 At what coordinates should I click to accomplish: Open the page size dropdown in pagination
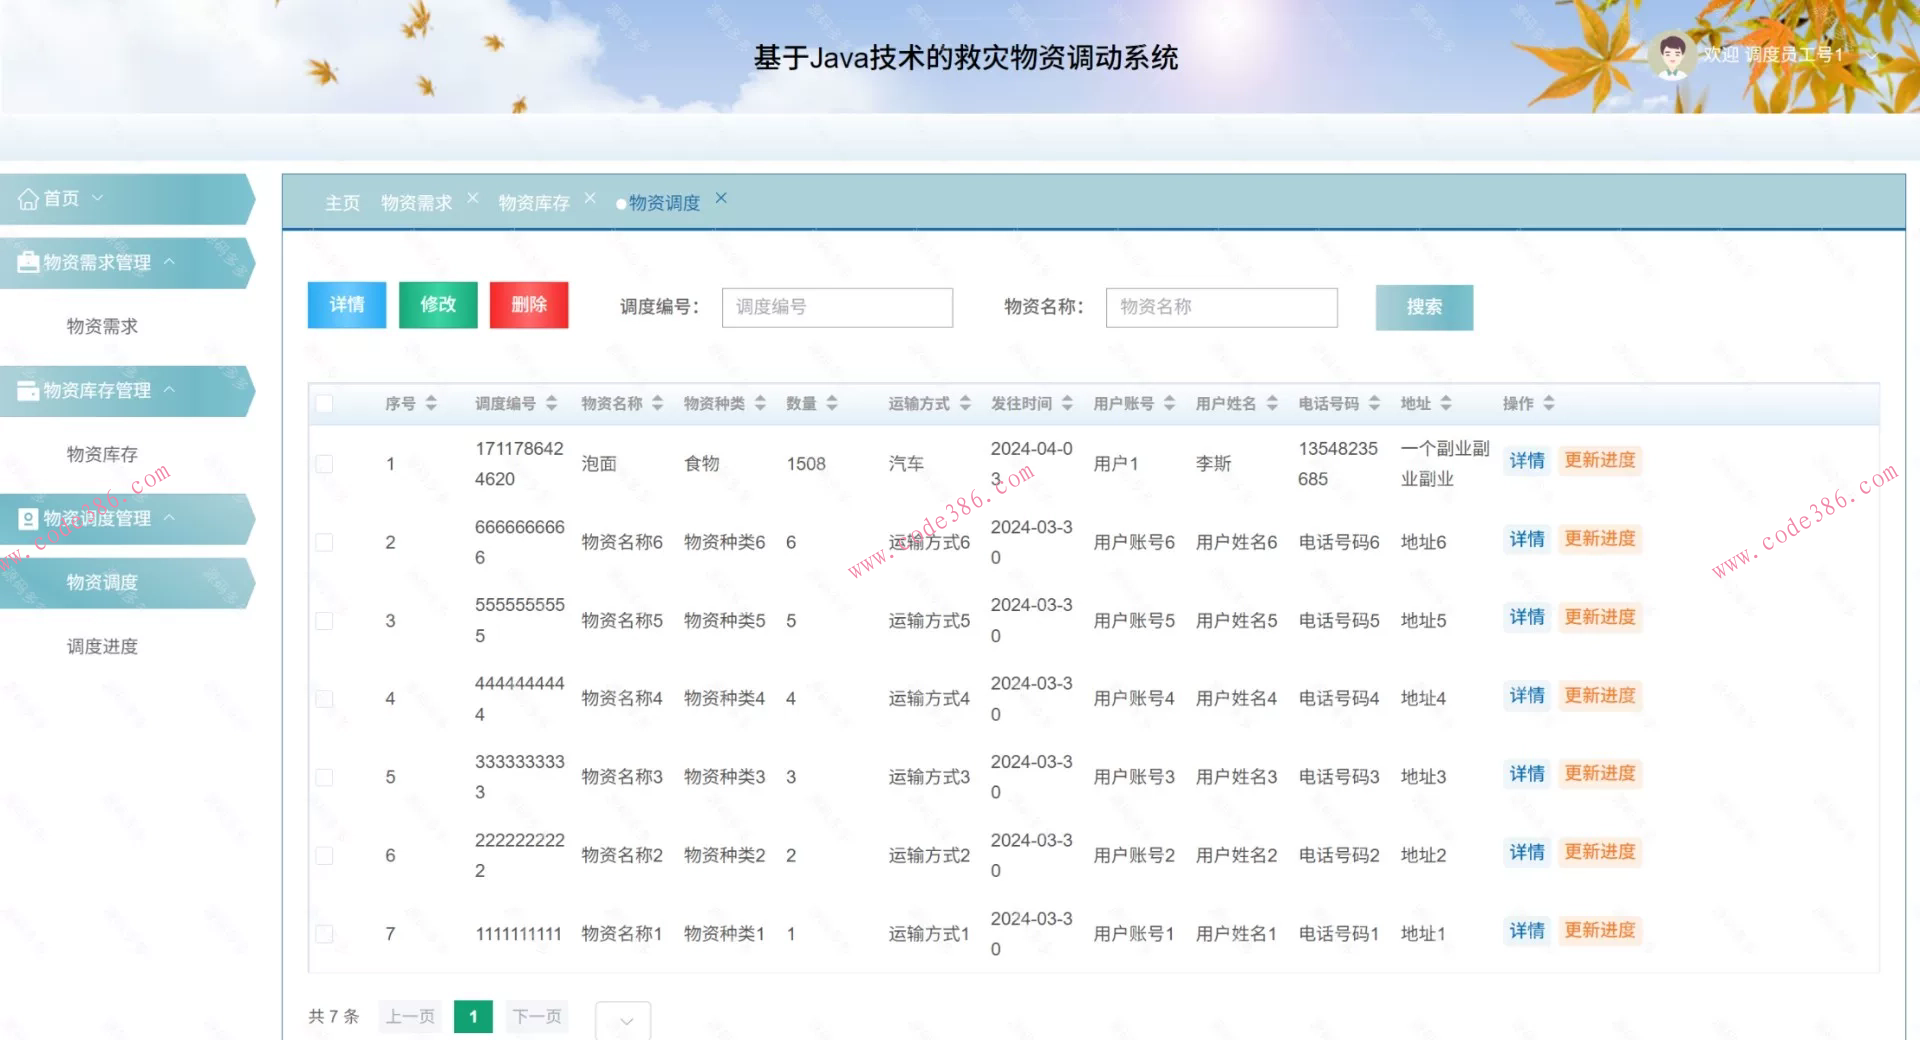(622, 1018)
